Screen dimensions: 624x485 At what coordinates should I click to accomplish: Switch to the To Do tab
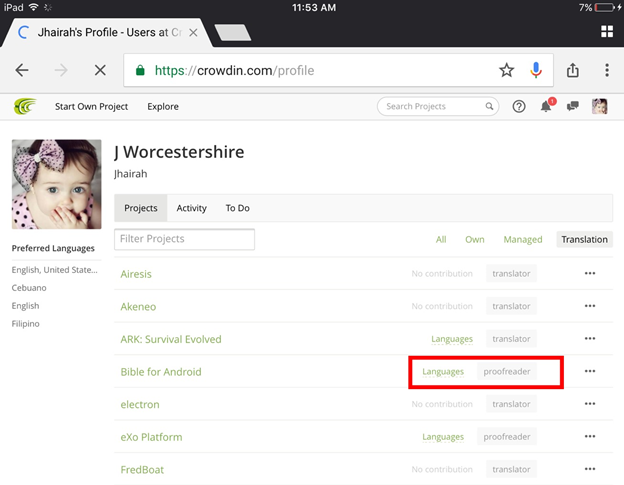[x=238, y=208]
